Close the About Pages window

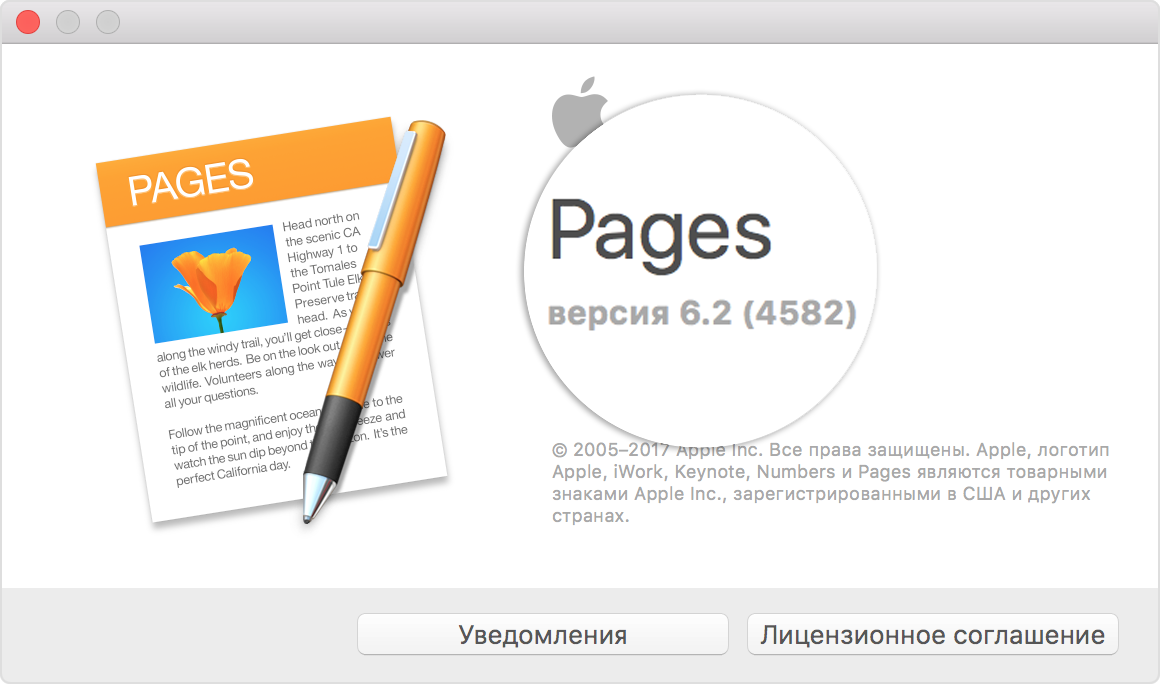(x=28, y=22)
